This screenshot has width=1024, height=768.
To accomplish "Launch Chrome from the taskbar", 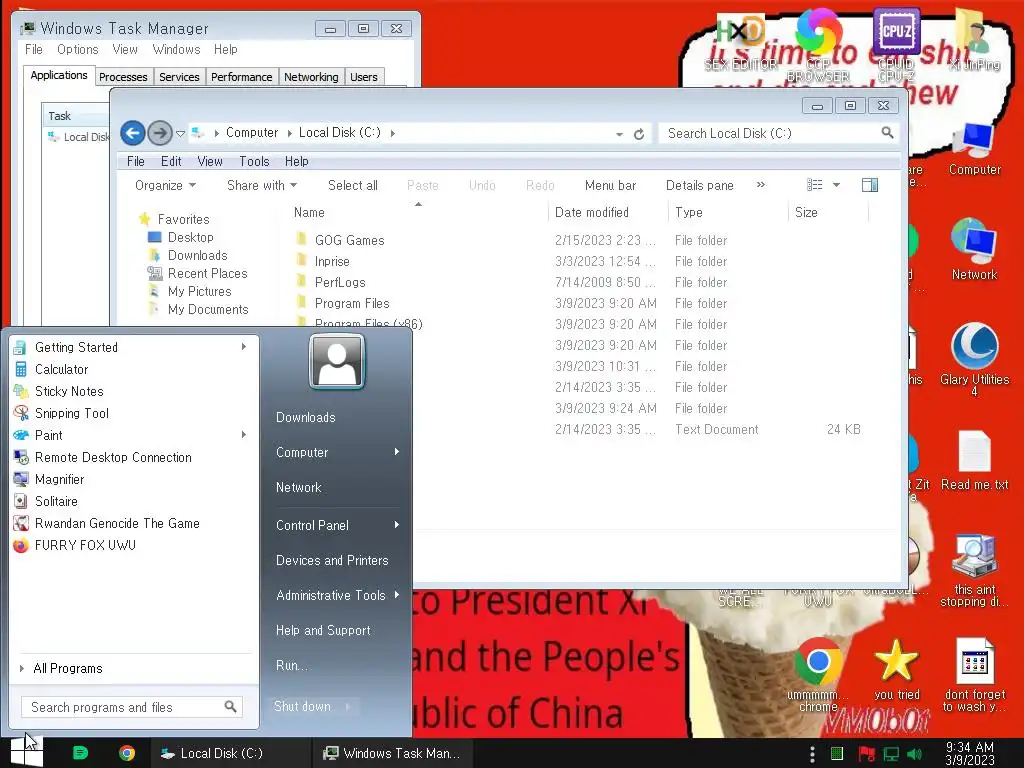I will [127, 753].
